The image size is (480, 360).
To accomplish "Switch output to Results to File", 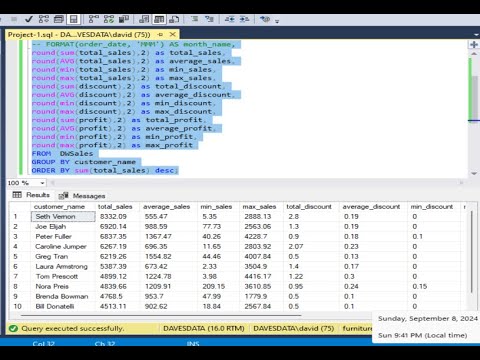I will 174,19.
